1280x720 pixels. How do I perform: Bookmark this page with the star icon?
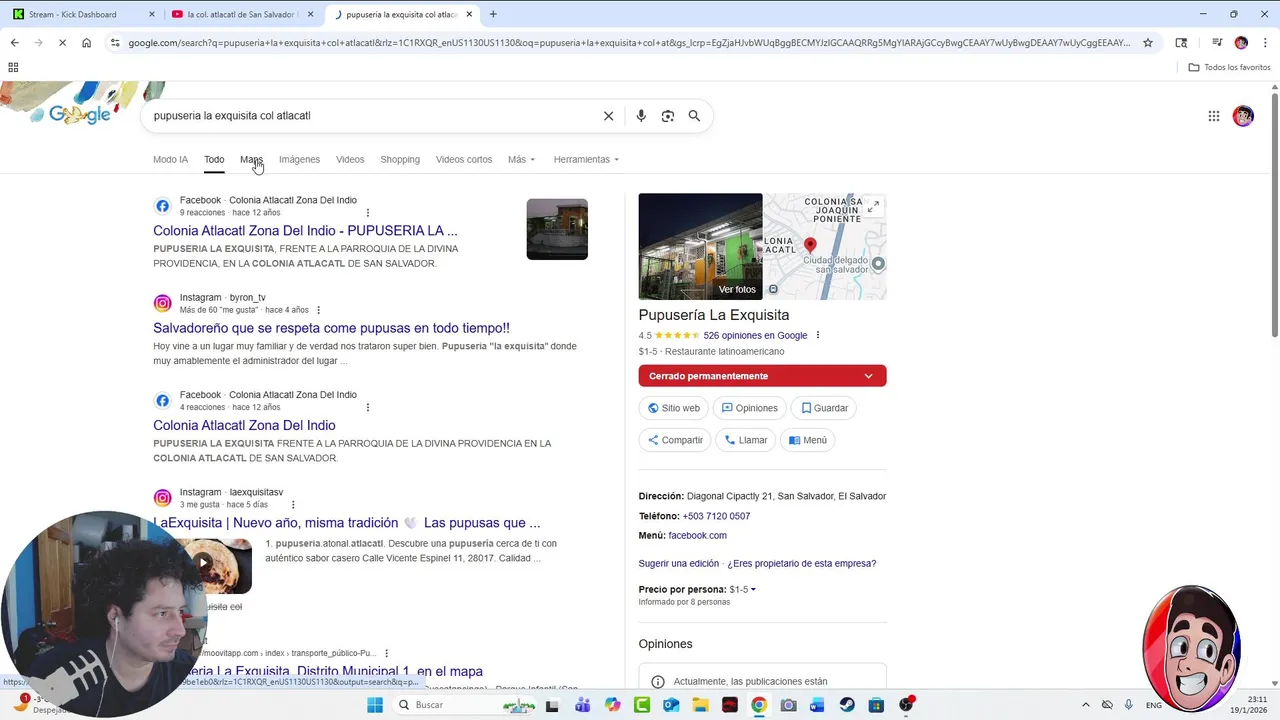coord(1148,43)
